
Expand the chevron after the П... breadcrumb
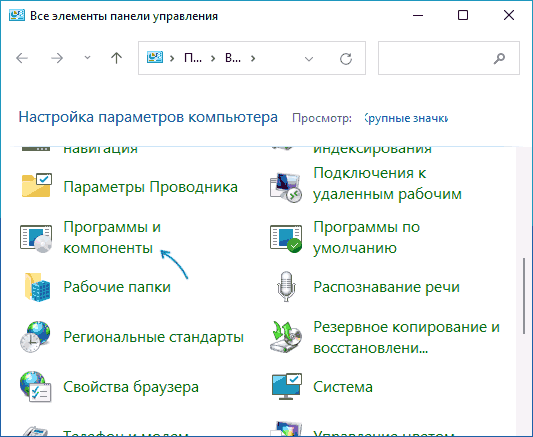click(213, 58)
